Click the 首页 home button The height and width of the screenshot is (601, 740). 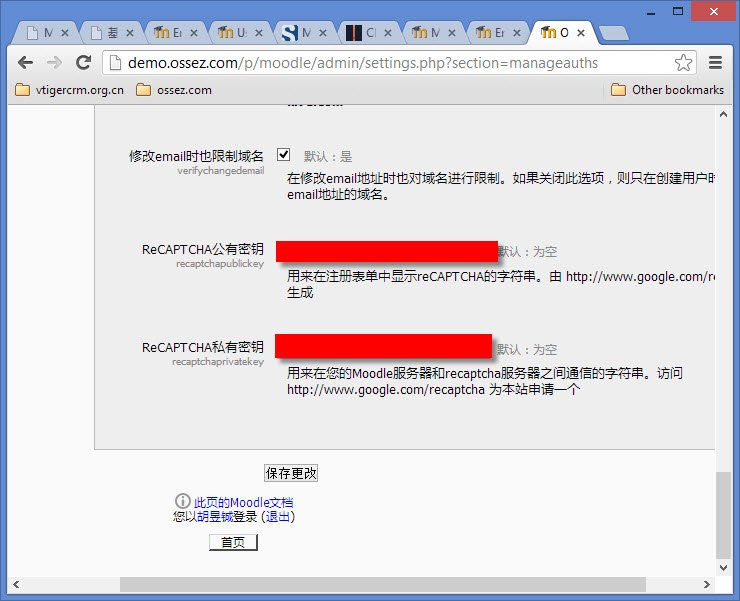[x=233, y=542]
